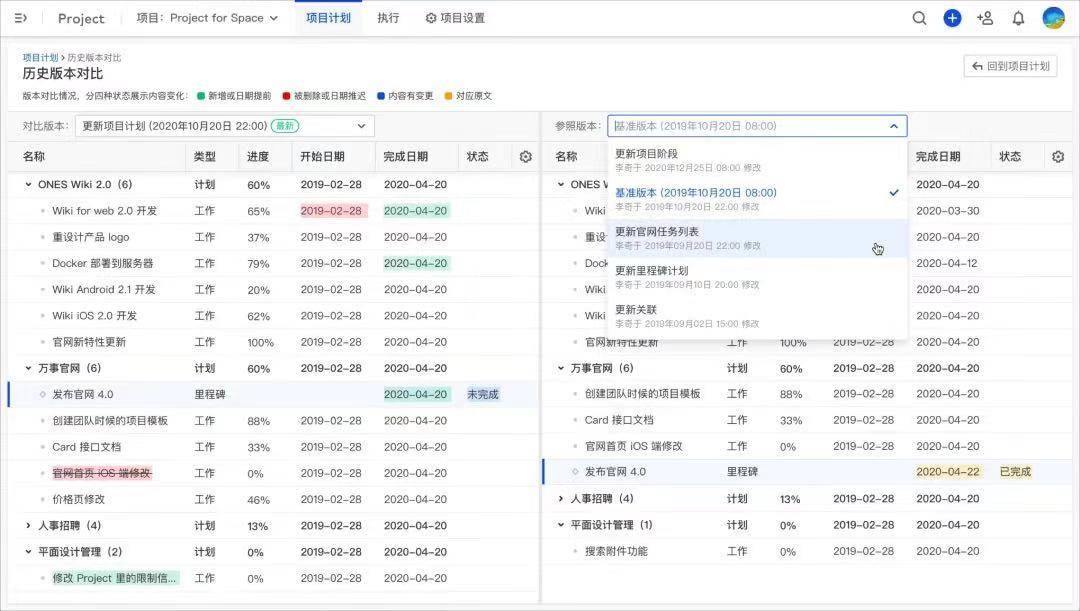Viewport: 1080px width, 611px height.
Task: Collapse the ONES Wiki group in right table
Action: pyautogui.click(x=561, y=185)
